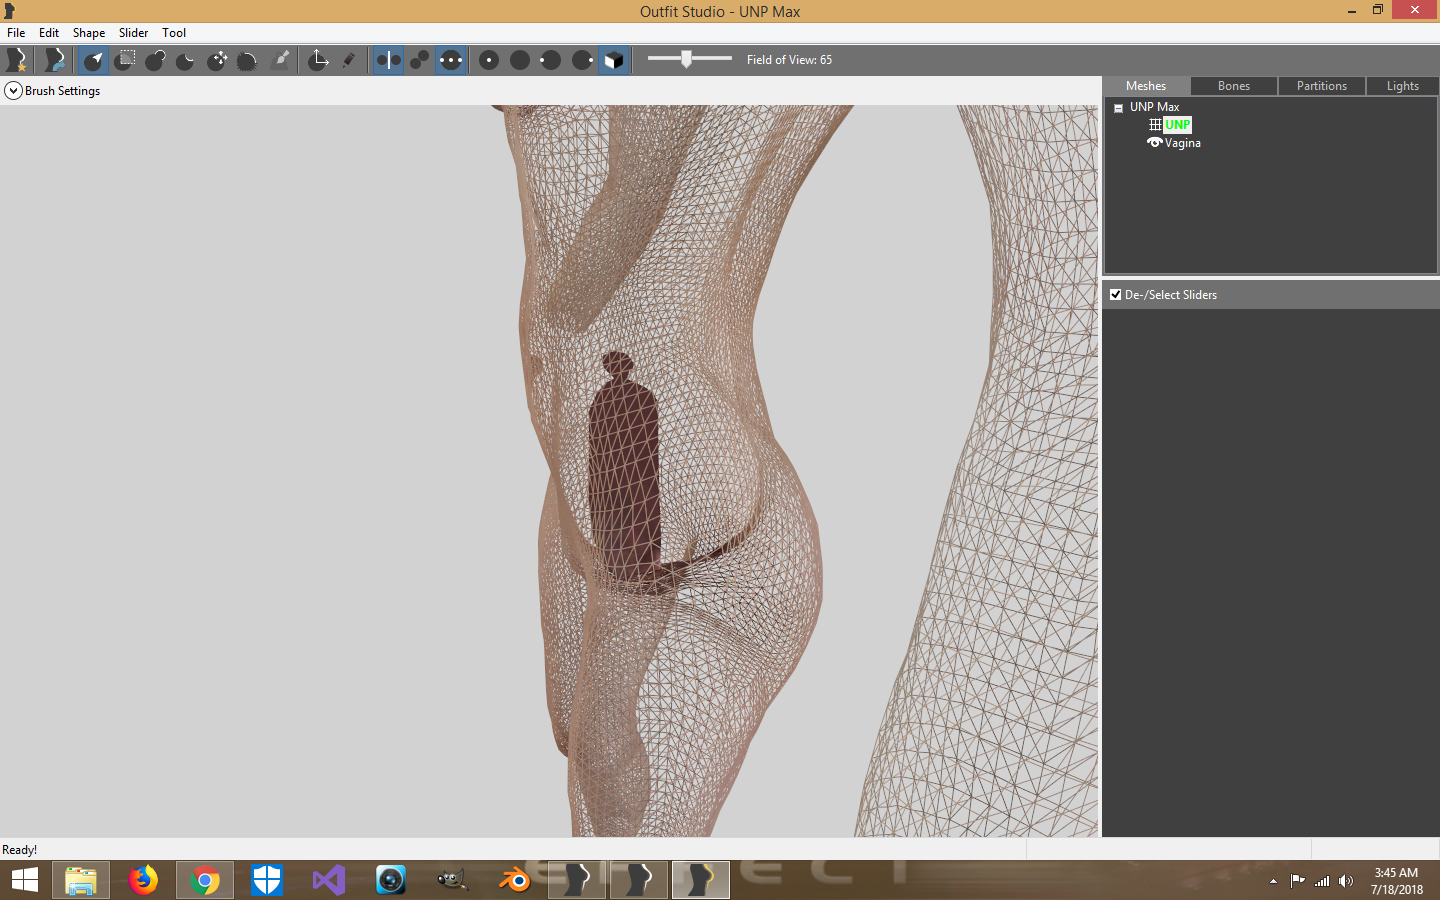Open the Shape menu

tap(89, 33)
